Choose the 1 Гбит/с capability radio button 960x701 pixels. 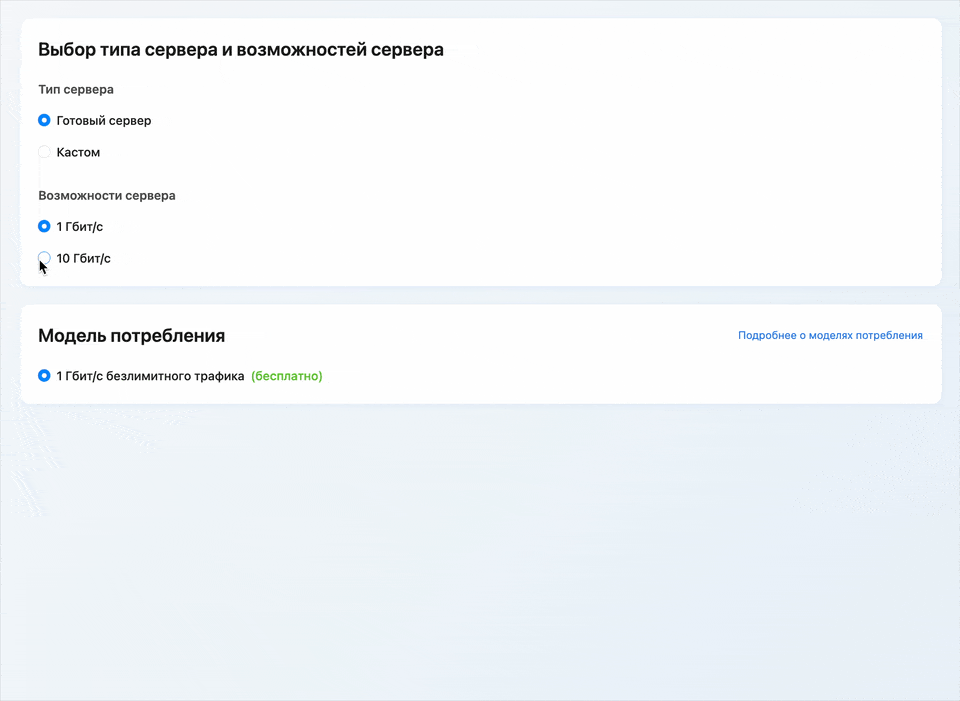pyautogui.click(x=44, y=226)
